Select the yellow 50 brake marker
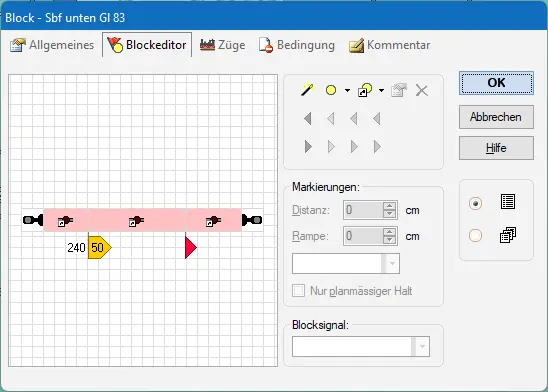 (x=100, y=247)
